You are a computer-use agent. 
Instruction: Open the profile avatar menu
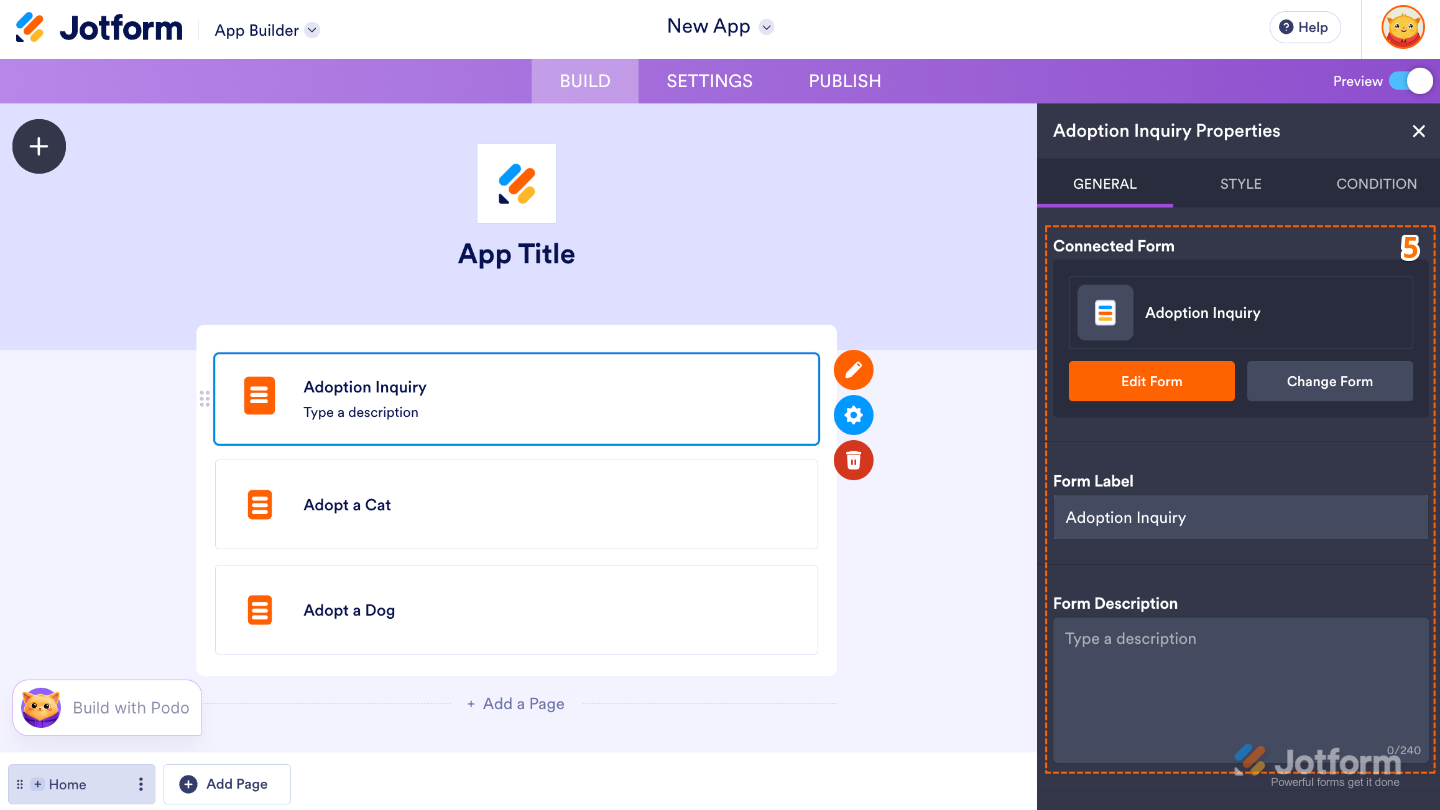[1403, 27]
